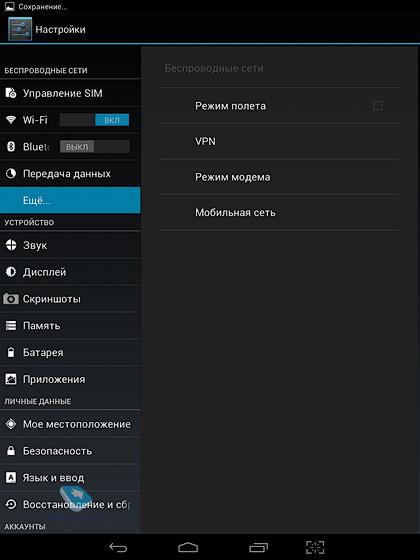Tap the Home navigation button
Image resolution: width=420 pixels, height=560 pixels.
[x=188, y=547]
